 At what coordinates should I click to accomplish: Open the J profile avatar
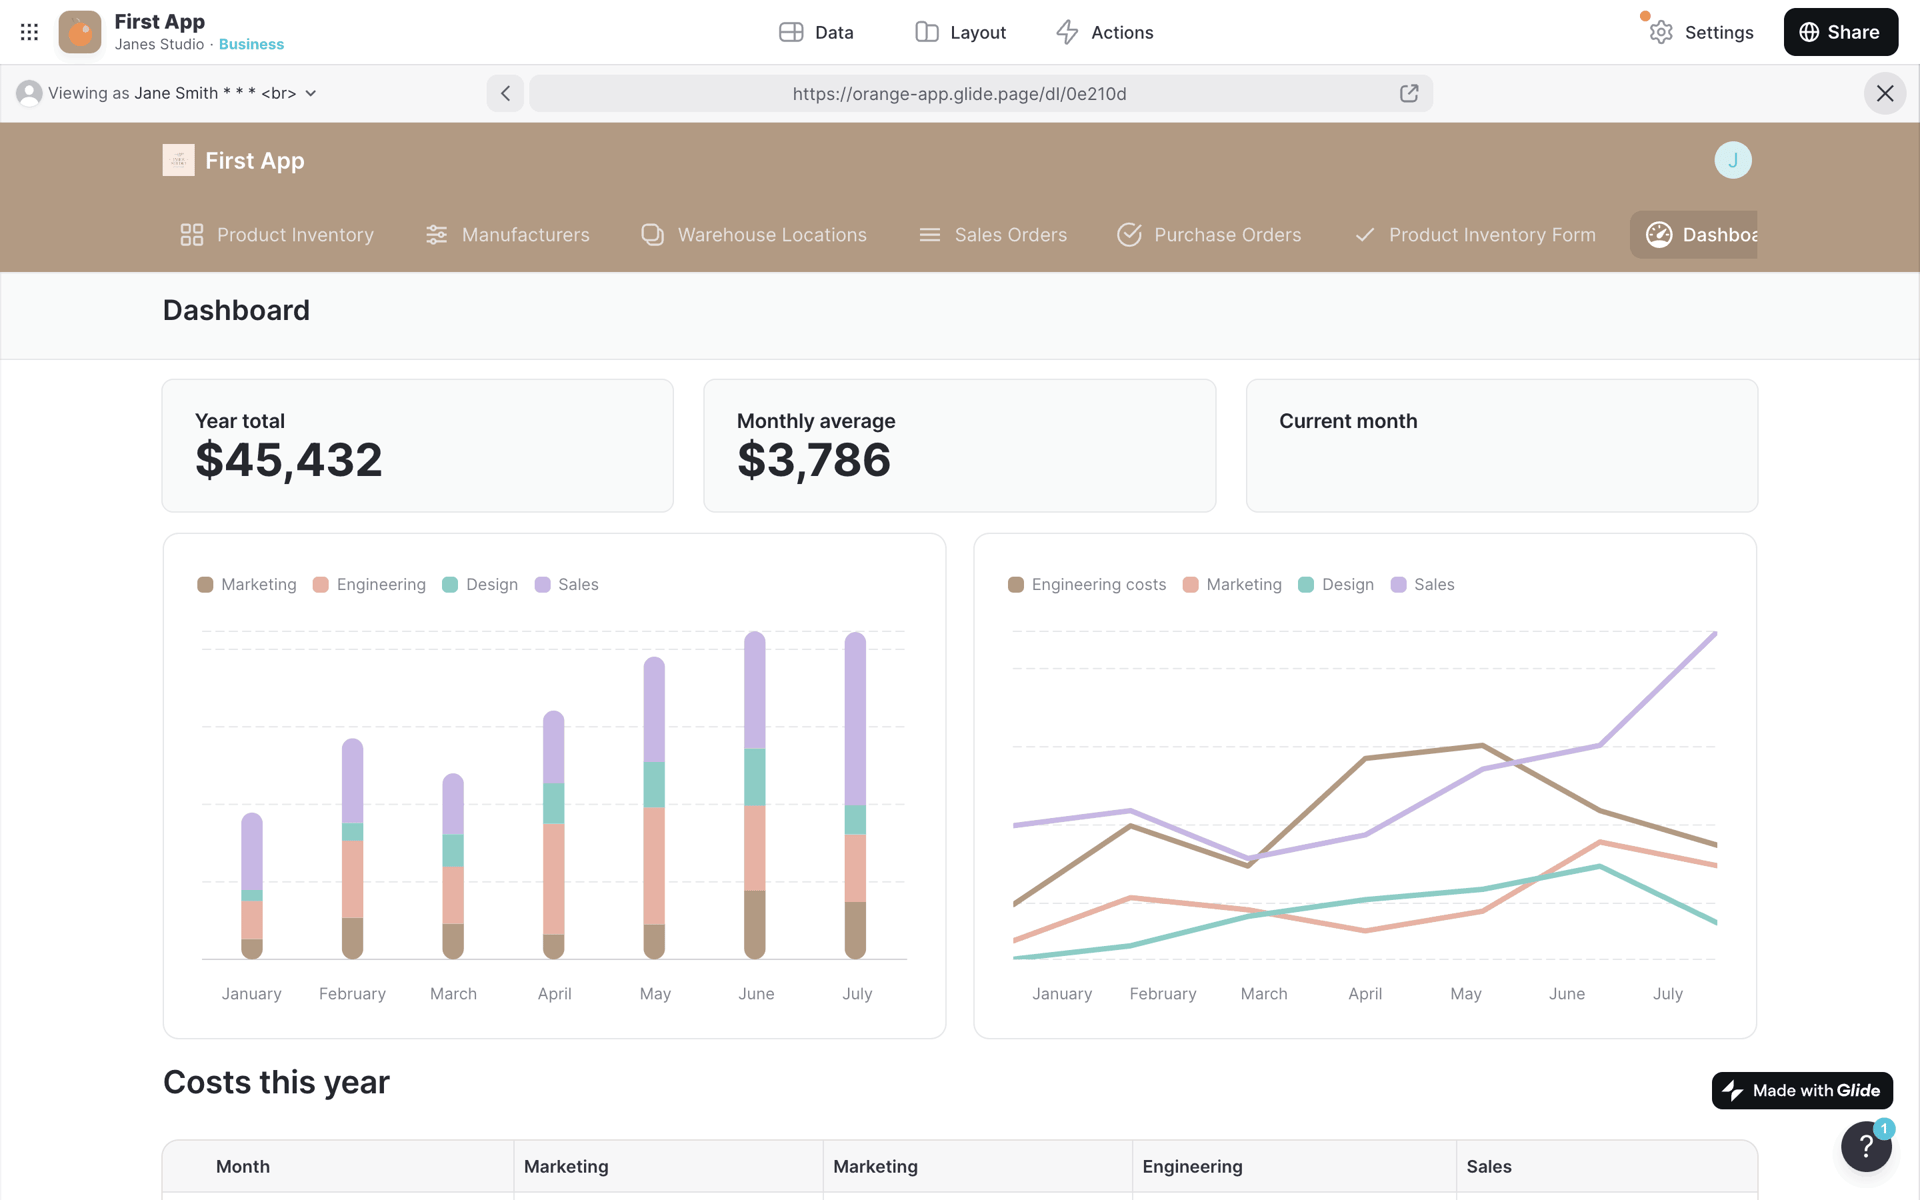pos(1733,160)
